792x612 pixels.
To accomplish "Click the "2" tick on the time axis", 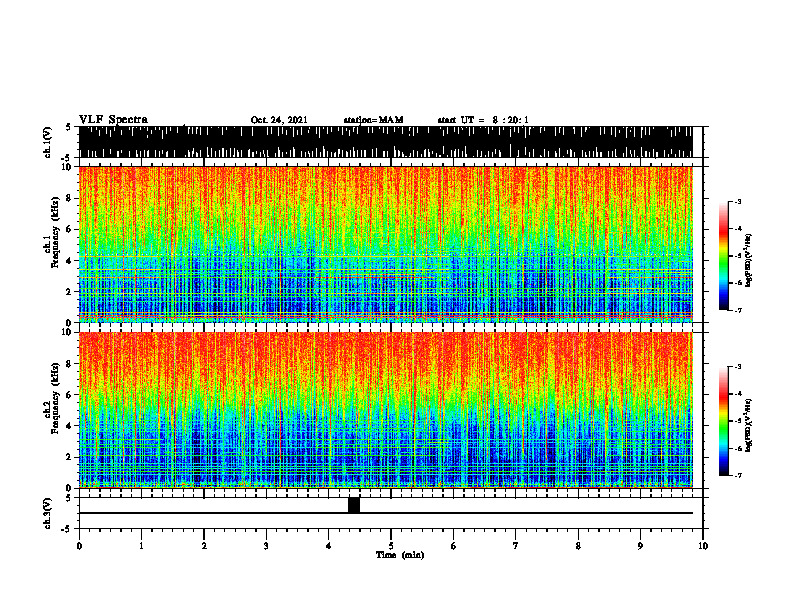I will pos(204,546).
